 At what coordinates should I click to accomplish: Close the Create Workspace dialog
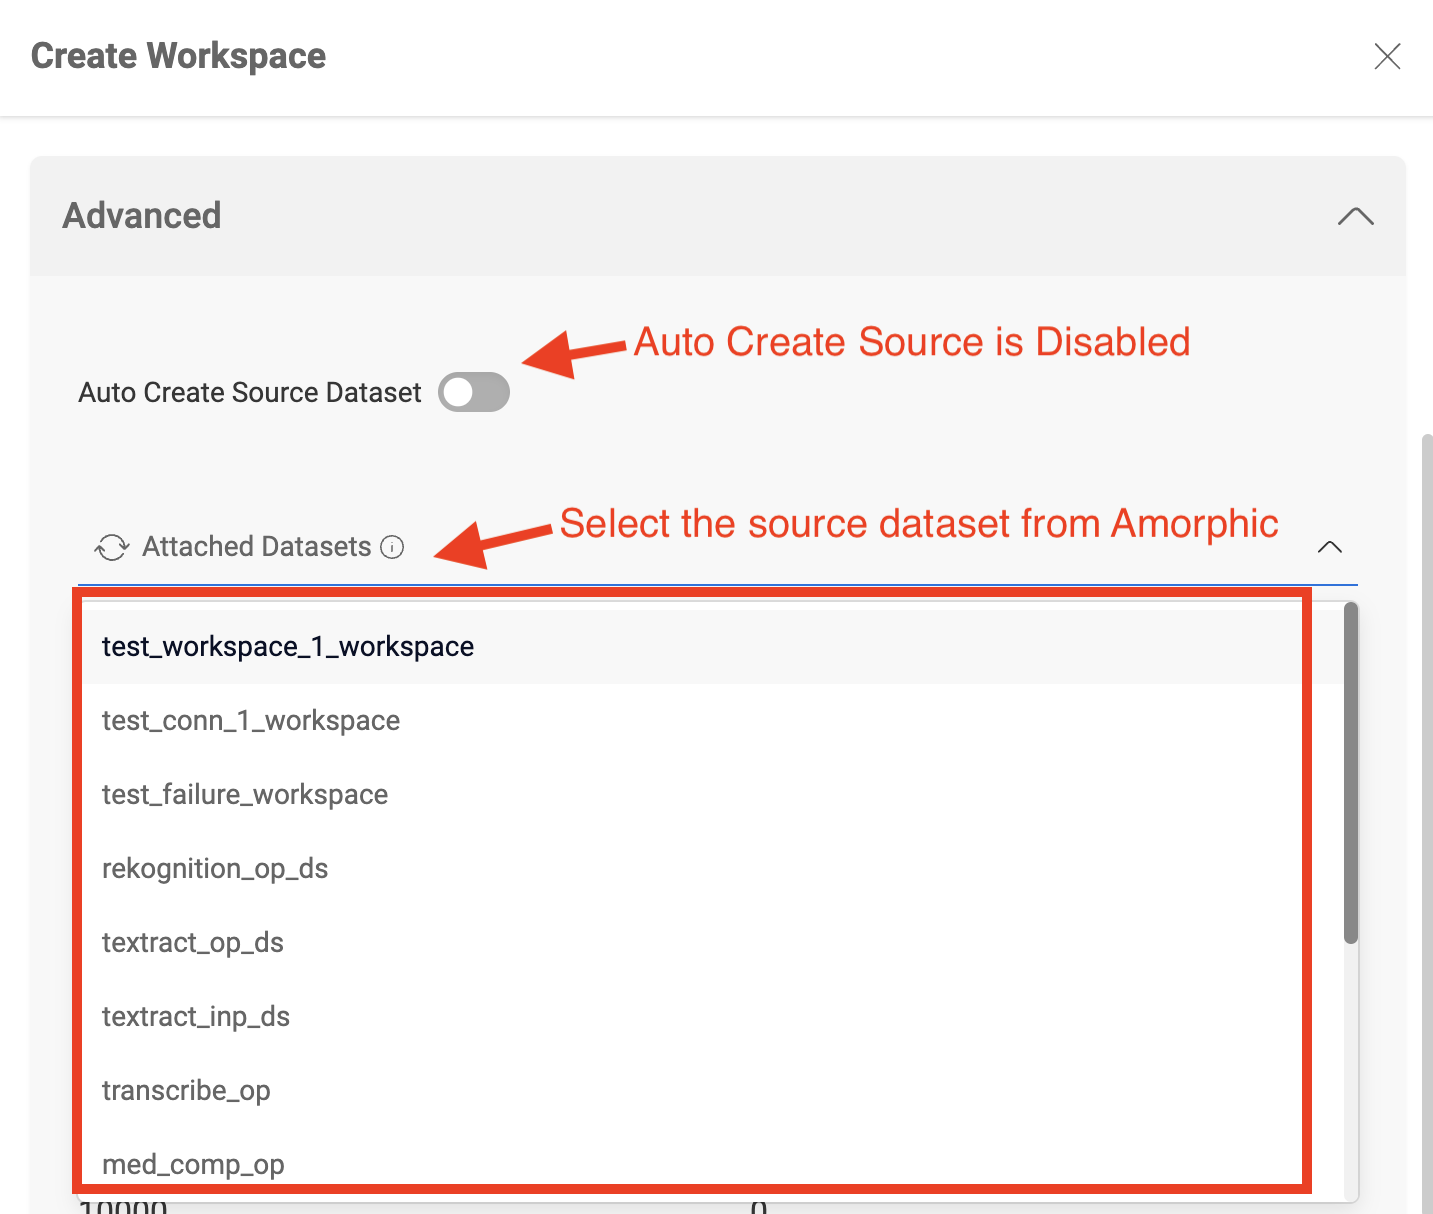1387,56
